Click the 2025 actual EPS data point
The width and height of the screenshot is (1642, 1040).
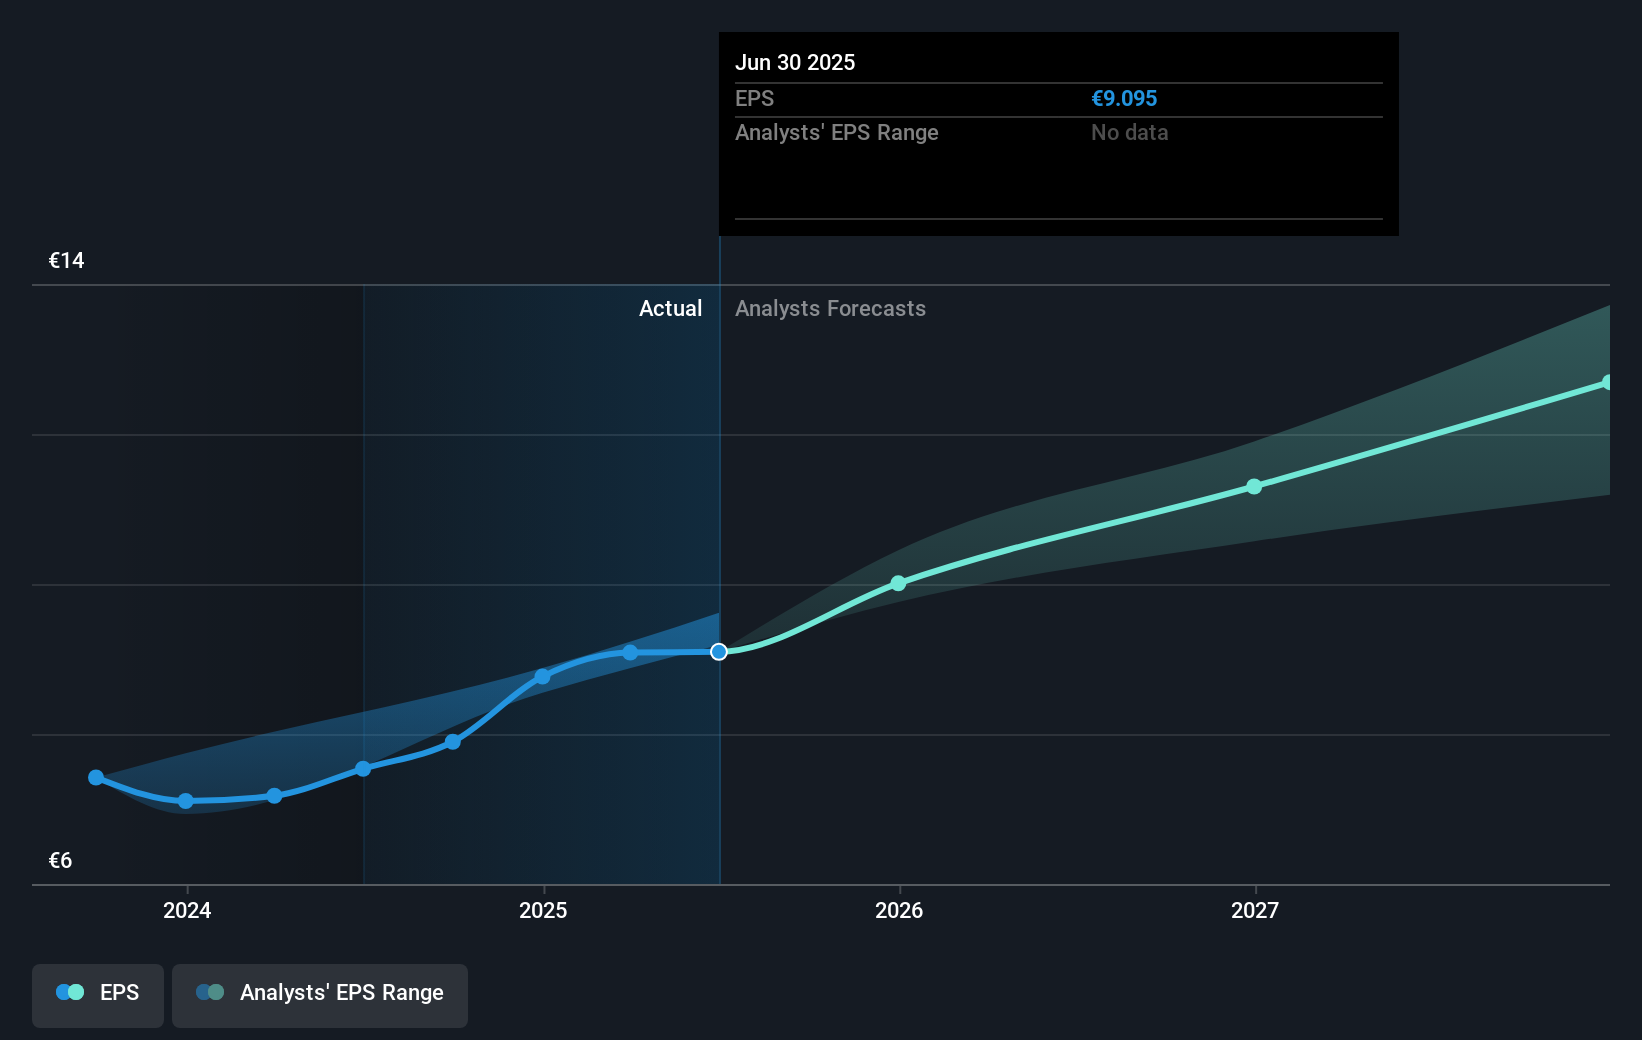pyautogui.click(x=542, y=677)
